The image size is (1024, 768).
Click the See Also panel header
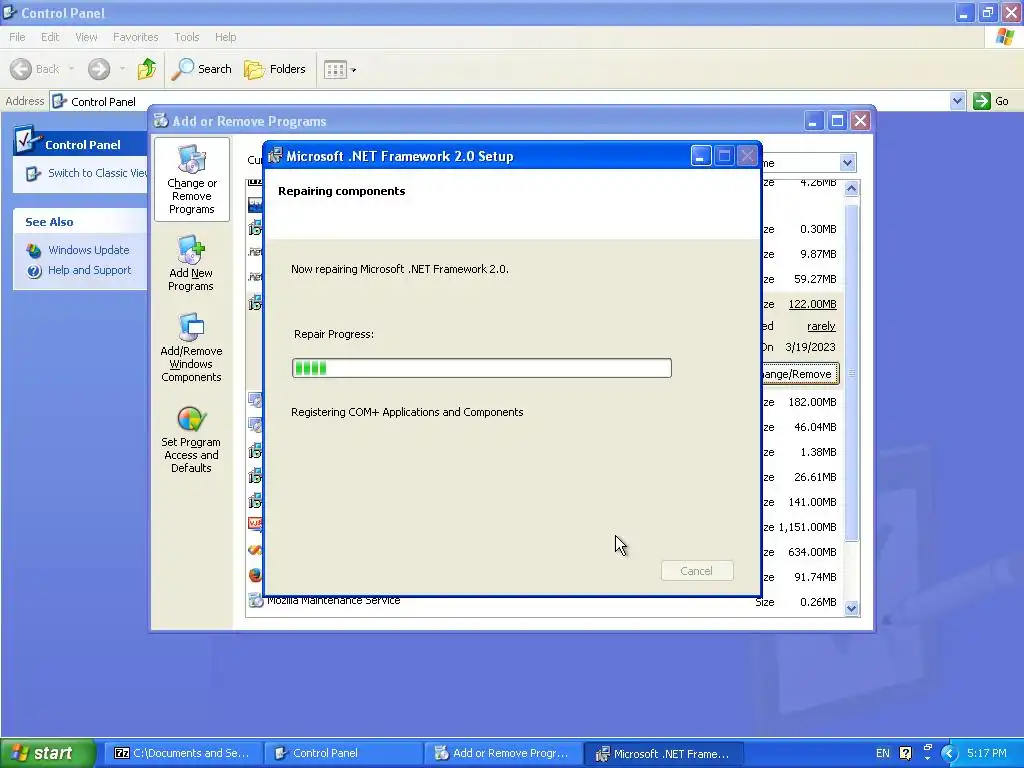[x=80, y=221]
